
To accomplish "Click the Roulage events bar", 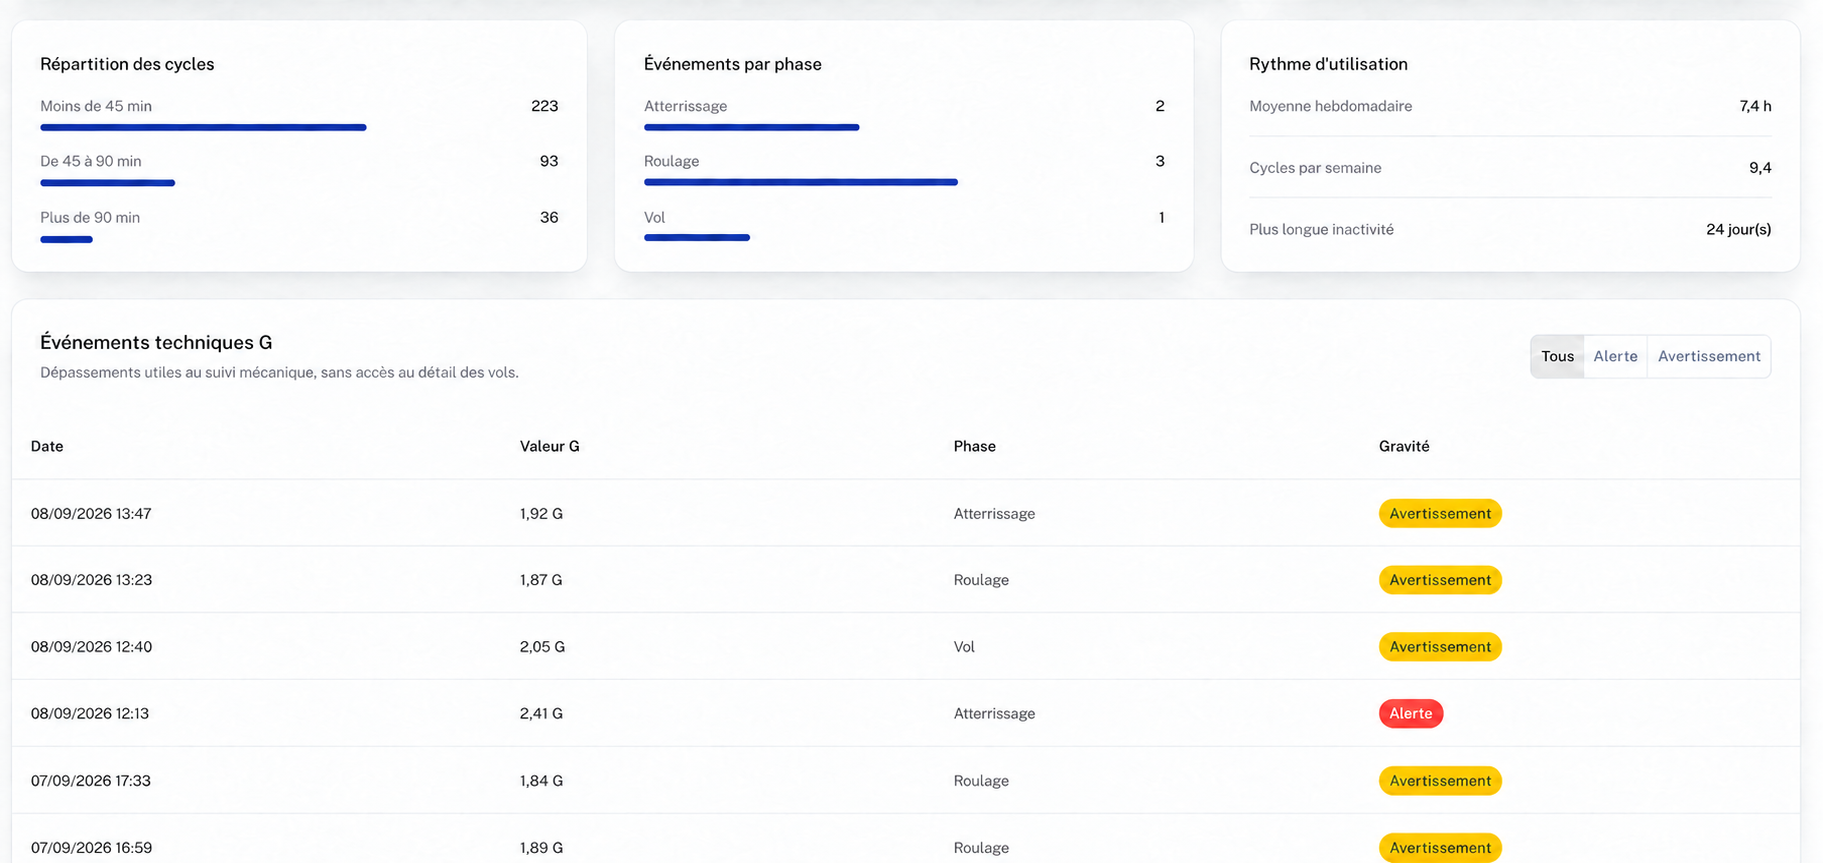I will (801, 182).
